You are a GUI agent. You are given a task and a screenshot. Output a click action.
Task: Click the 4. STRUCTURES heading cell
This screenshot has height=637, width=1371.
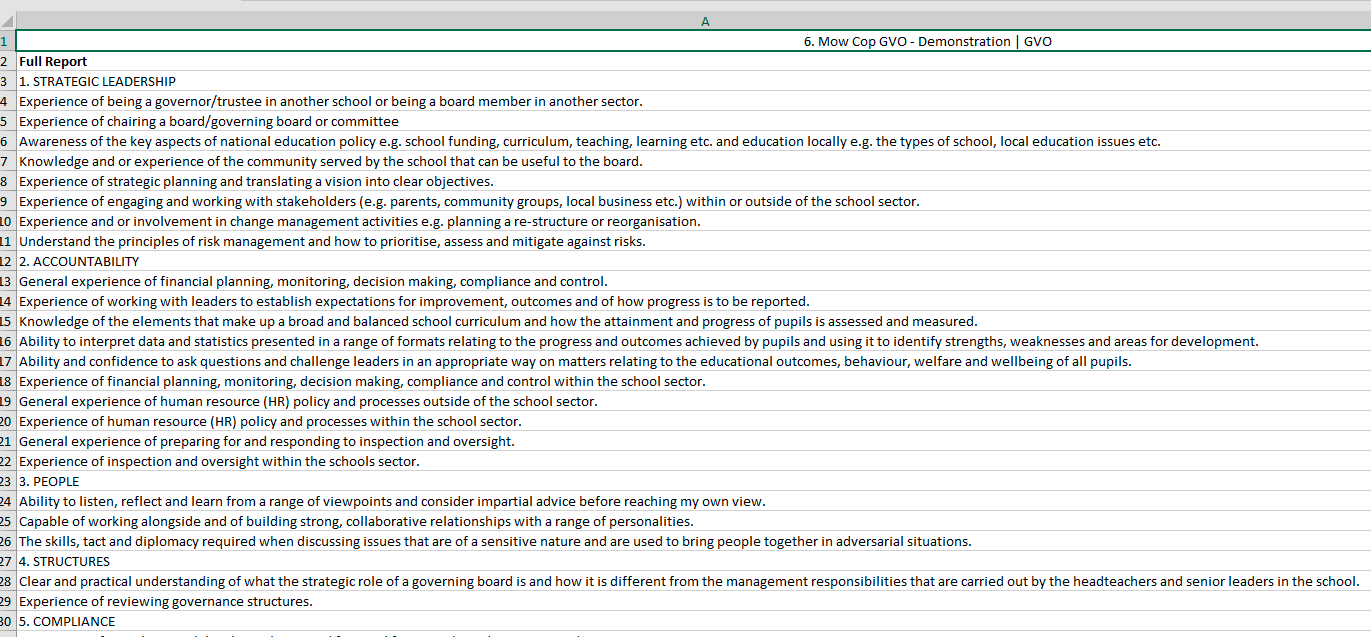click(693, 561)
